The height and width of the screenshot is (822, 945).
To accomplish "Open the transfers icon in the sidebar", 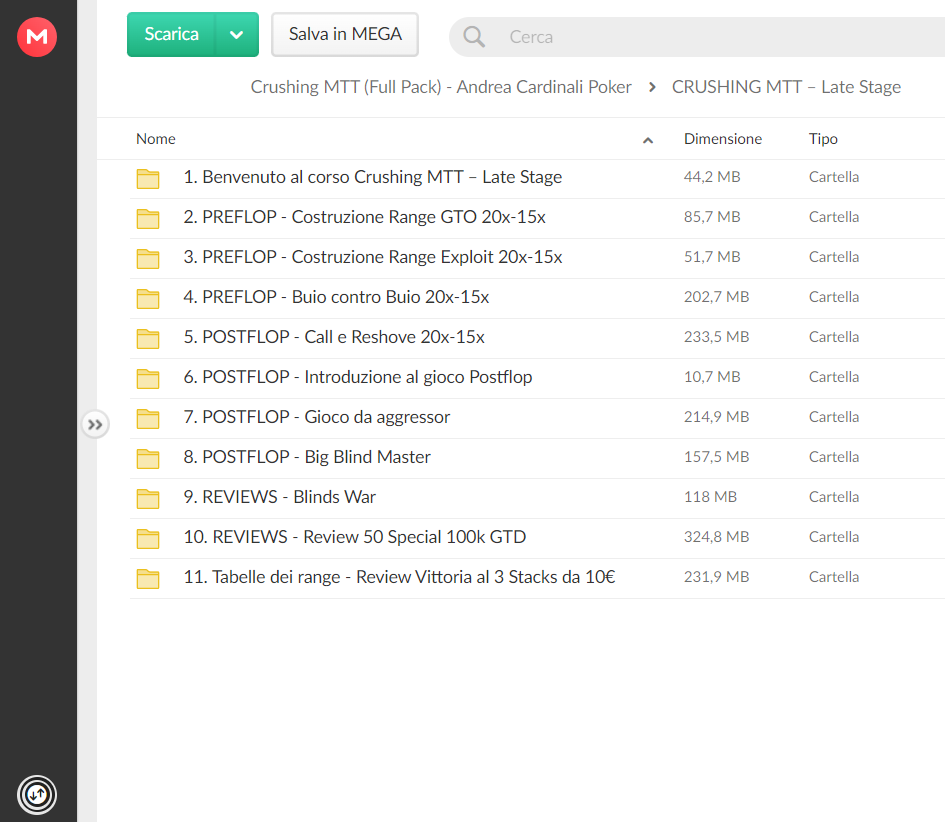I will pyautogui.click(x=37, y=794).
